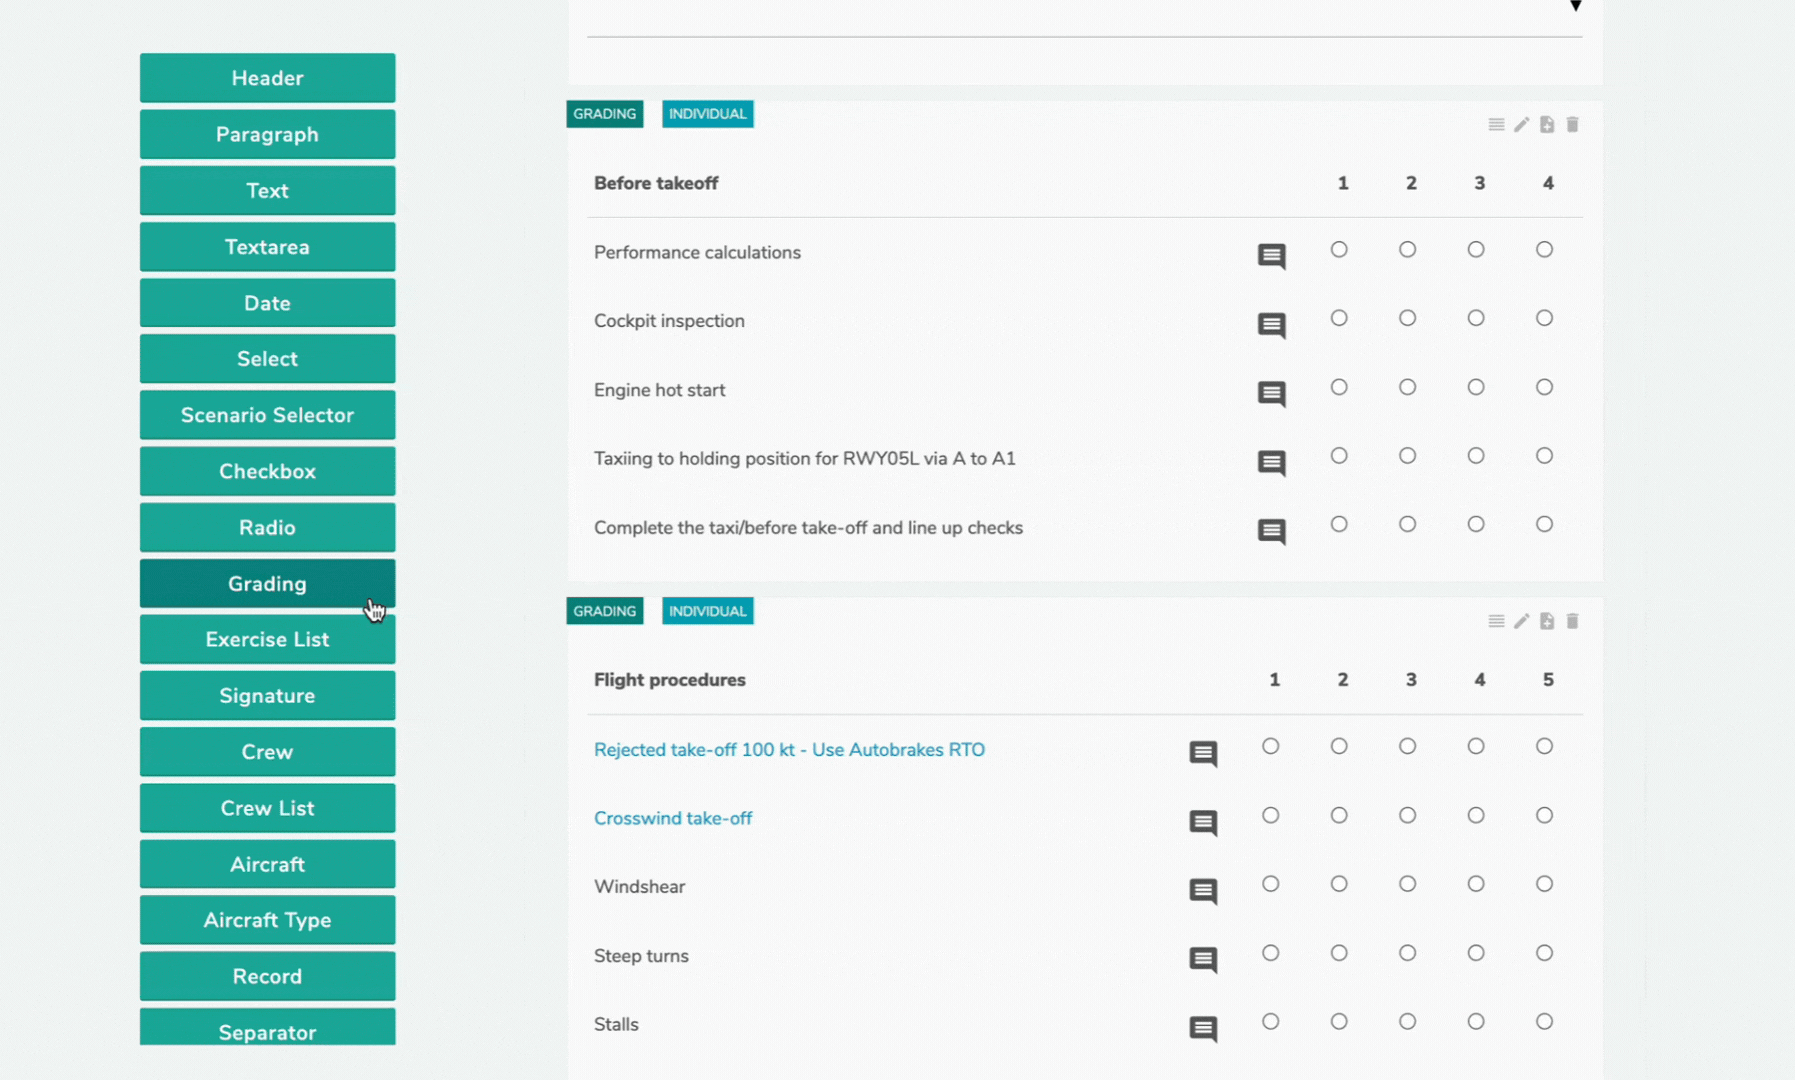Add a Scenario Selector element
Image resolution: width=1795 pixels, height=1080 pixels.
pos(267,415)
